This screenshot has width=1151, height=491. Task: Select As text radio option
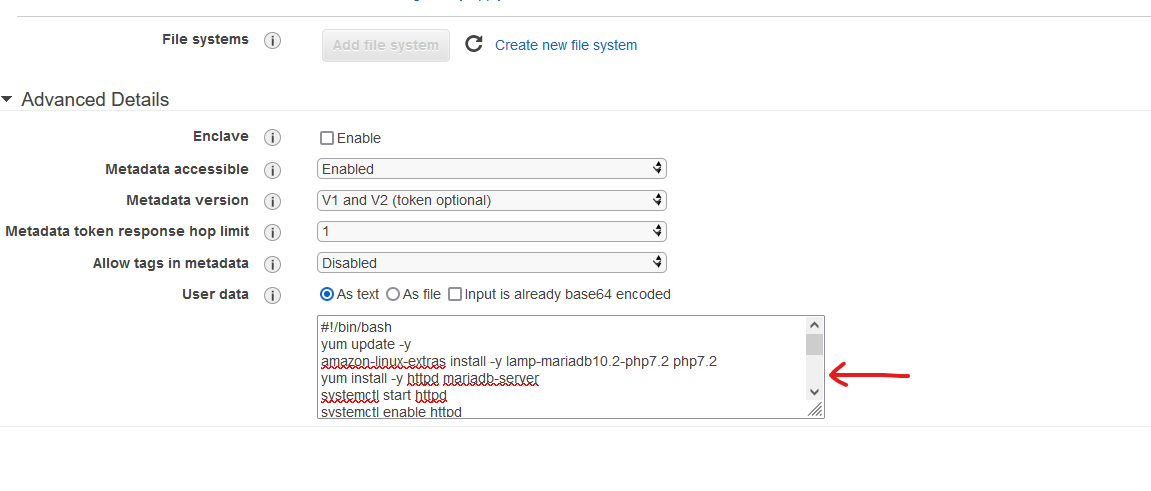tap(326, 294)
